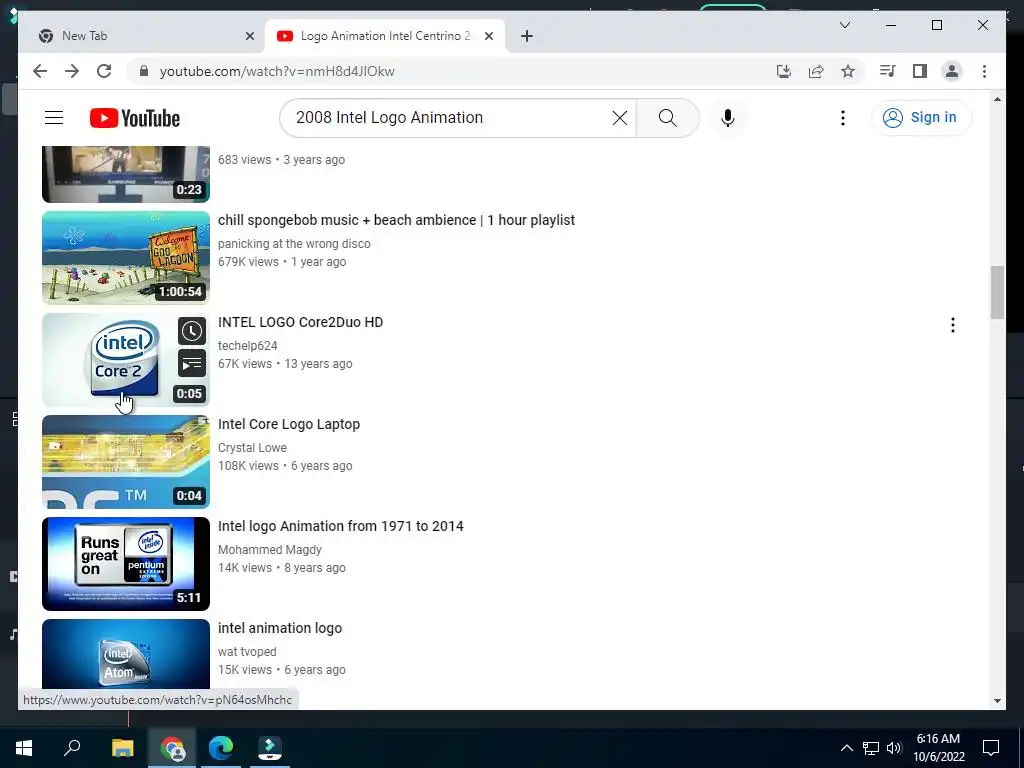
Task: Share this page icon in address bar
Action: point(816,71)
